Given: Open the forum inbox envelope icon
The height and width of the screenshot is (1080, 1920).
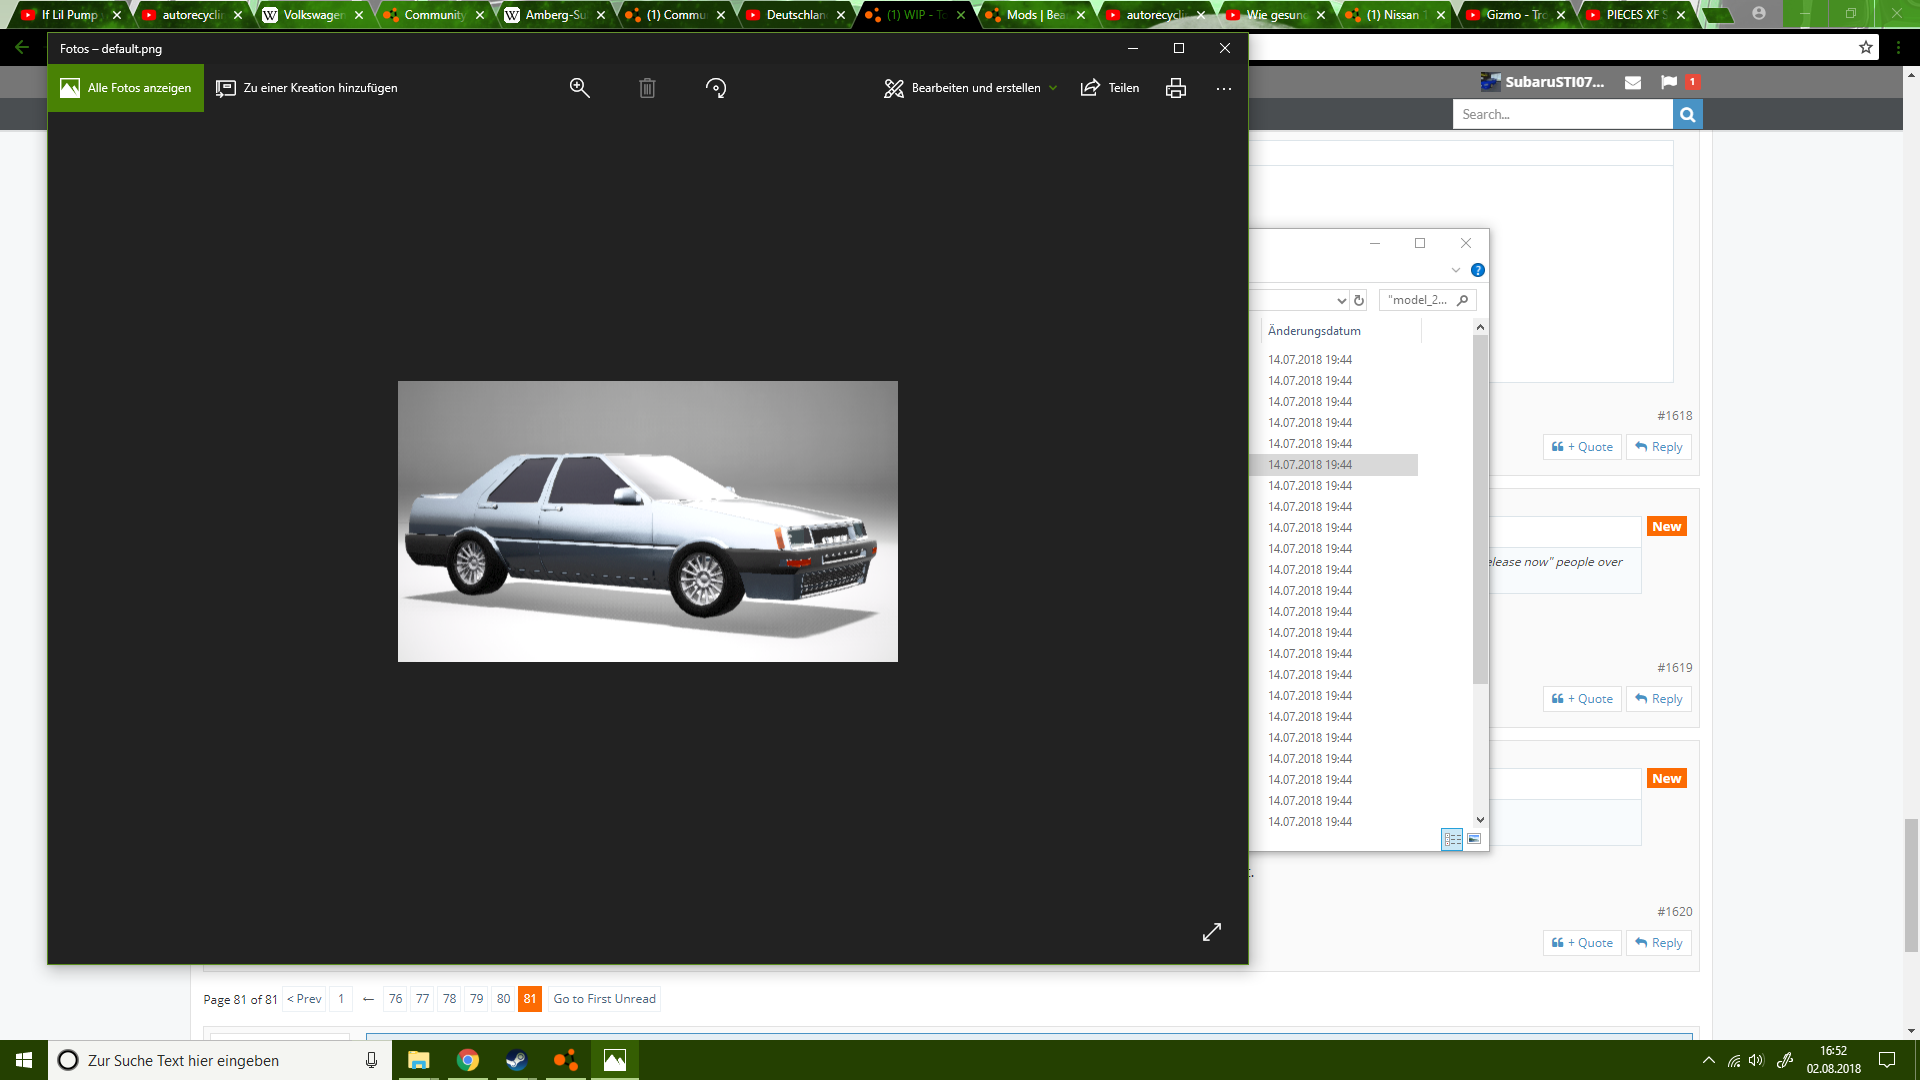Looking at the screenshot, I should click(x=1633, y=82).
